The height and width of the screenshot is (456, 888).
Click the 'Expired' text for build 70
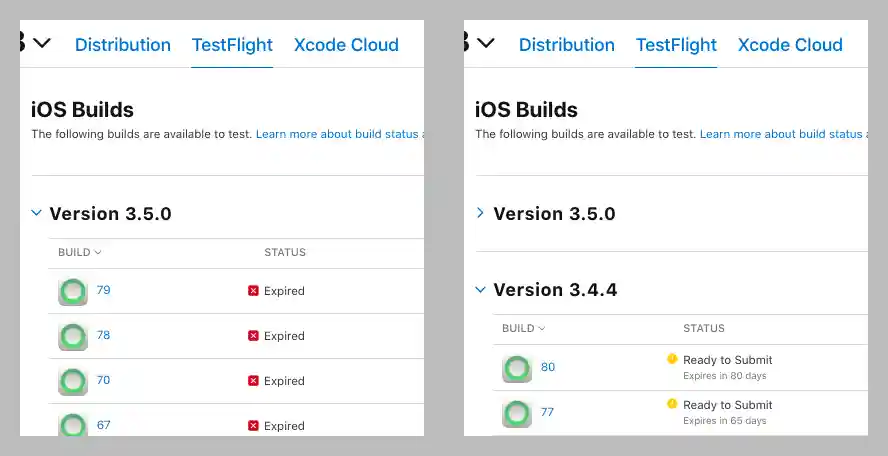point(284,381)
